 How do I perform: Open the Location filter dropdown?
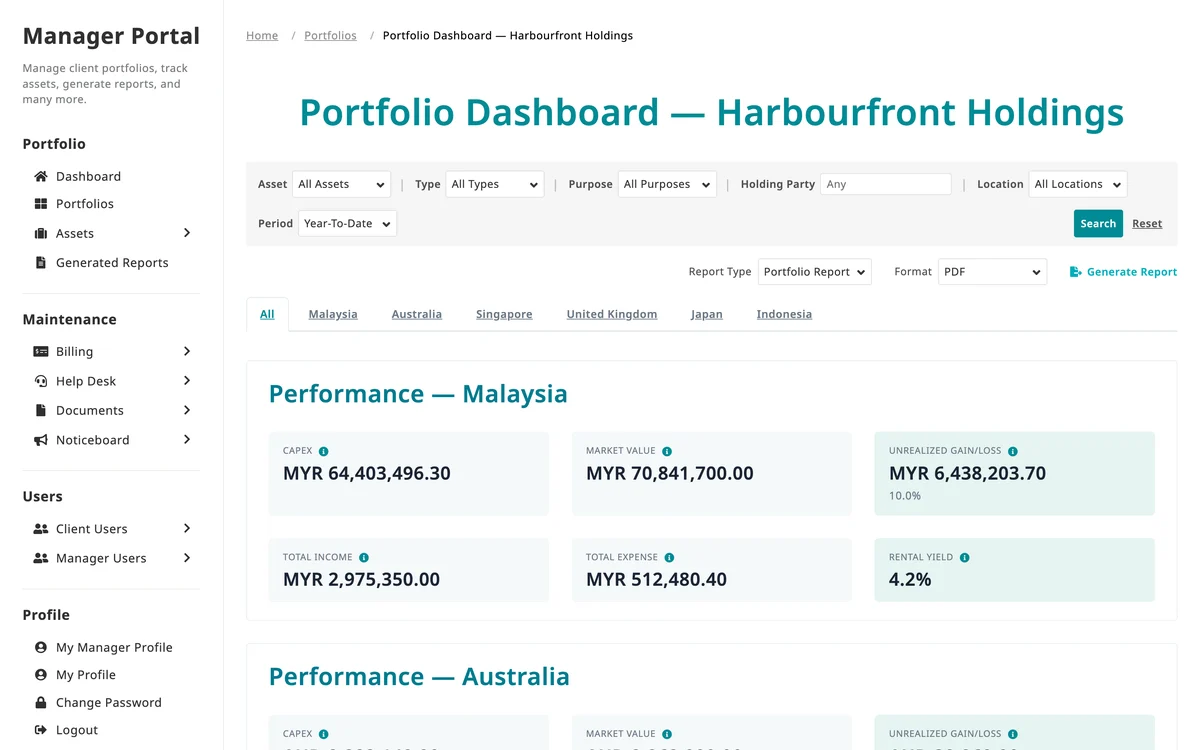click(1078, 184)
